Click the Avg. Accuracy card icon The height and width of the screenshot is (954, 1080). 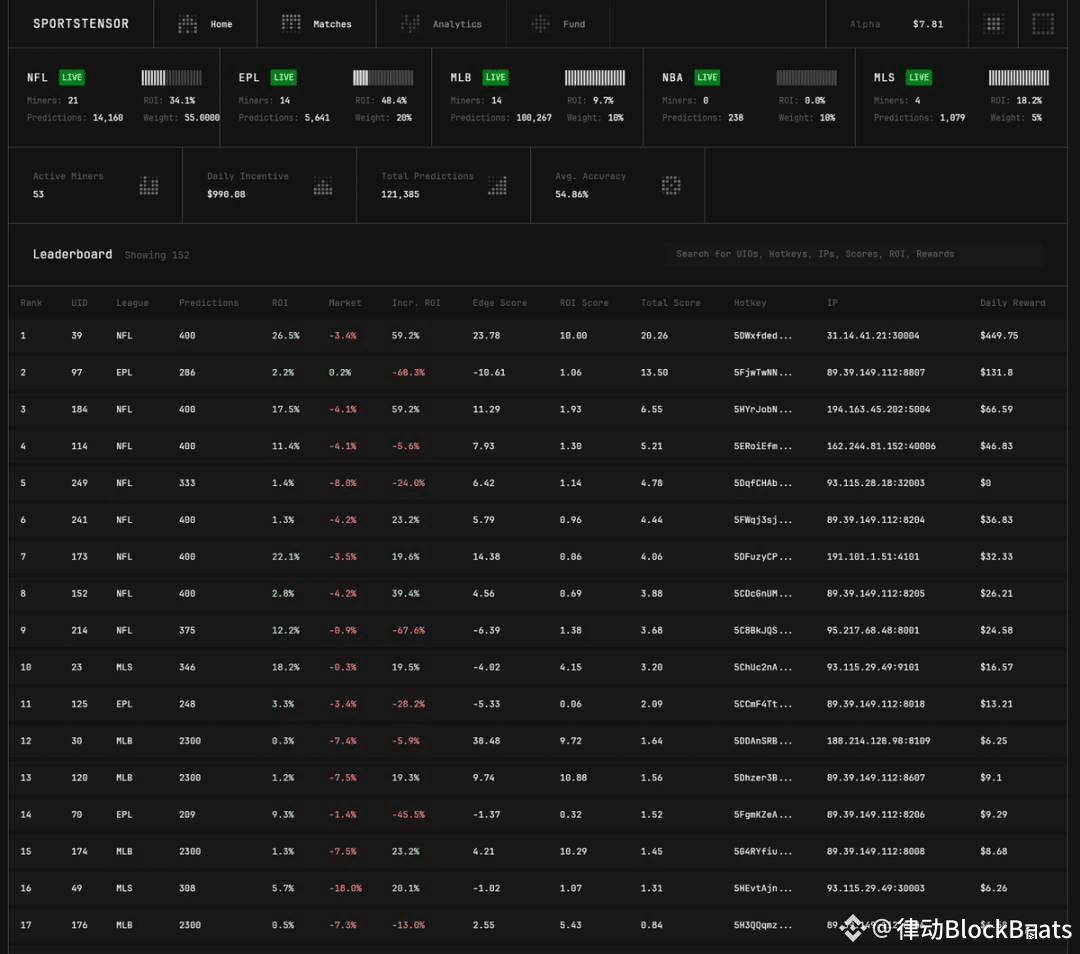pos(671,185)
